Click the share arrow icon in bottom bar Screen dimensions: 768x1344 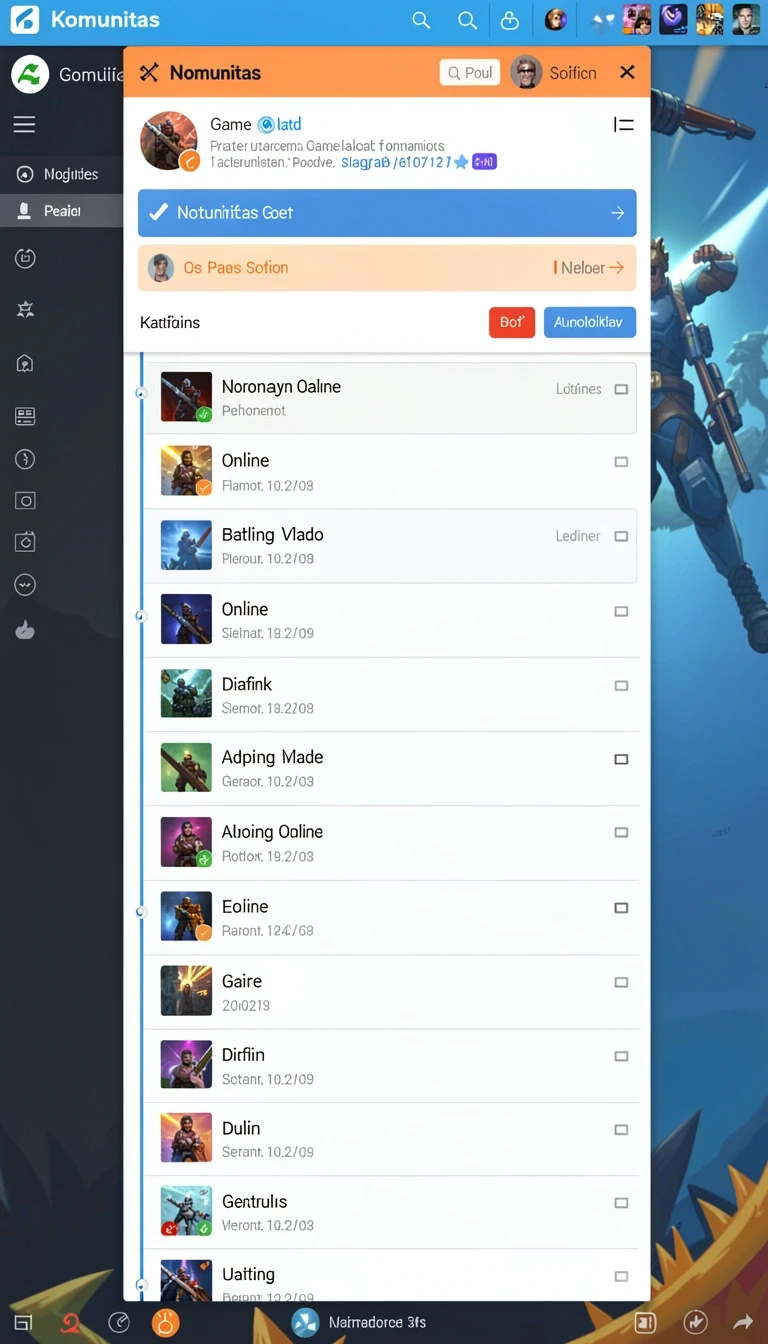coord(741,1322)
